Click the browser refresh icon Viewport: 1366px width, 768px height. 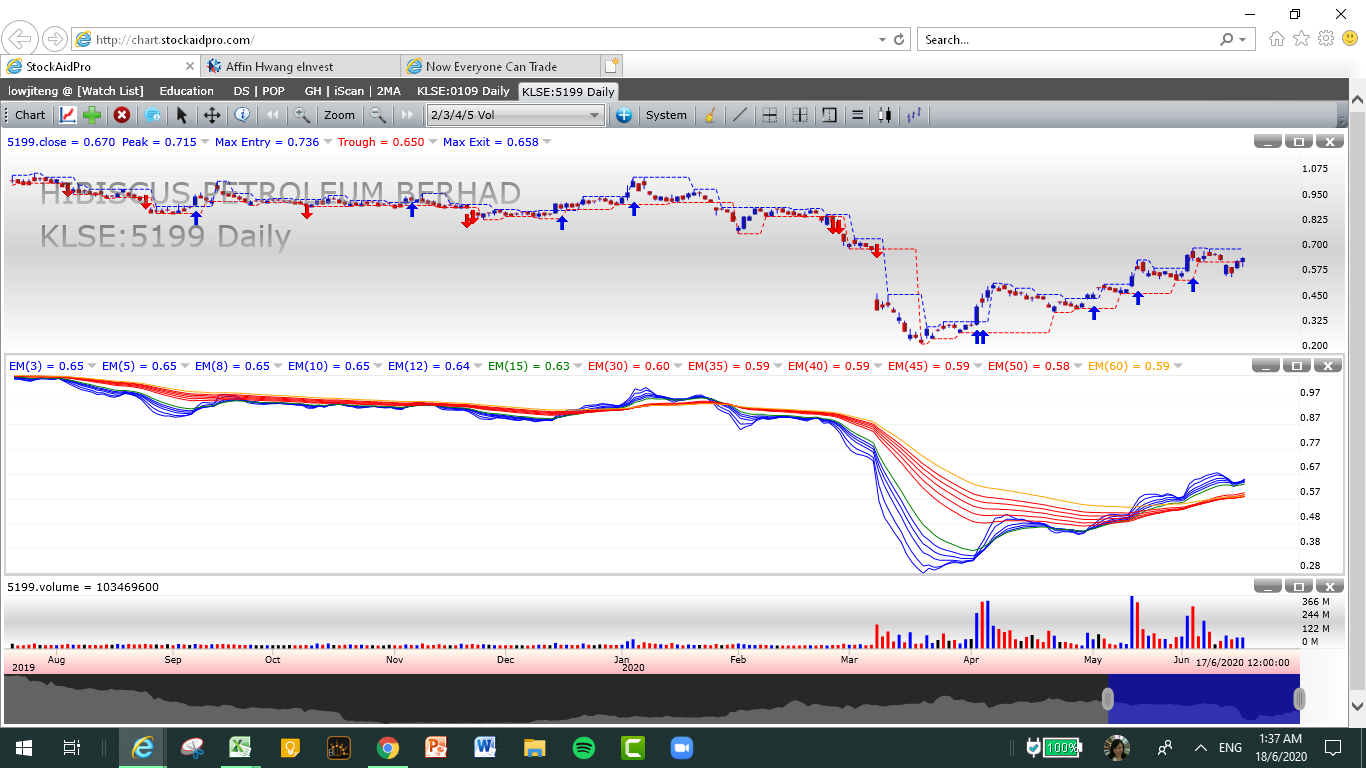click(899, 40)
